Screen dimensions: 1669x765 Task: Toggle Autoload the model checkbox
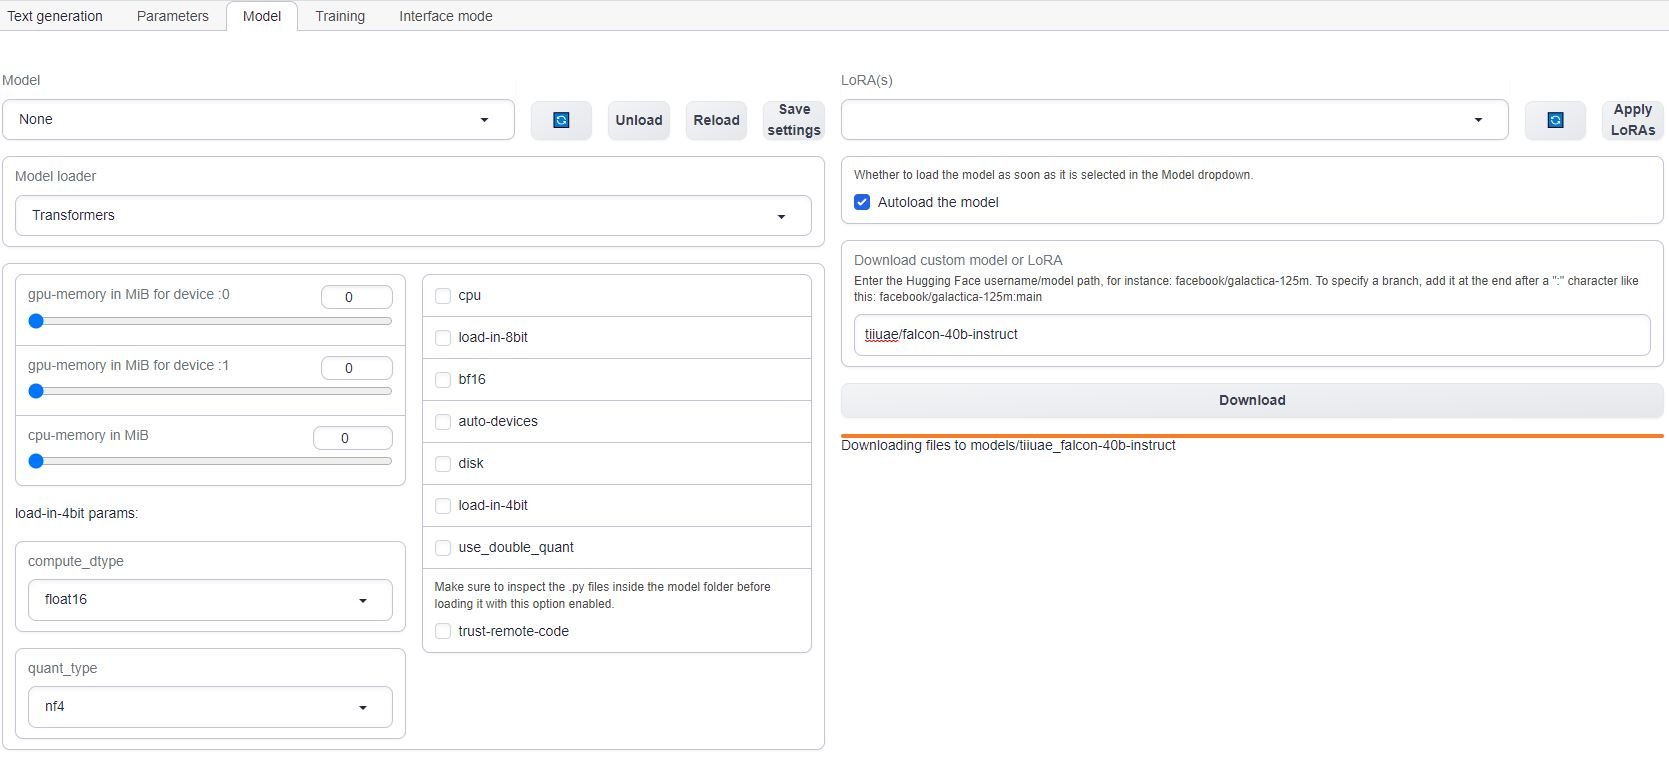pos(862,202)
